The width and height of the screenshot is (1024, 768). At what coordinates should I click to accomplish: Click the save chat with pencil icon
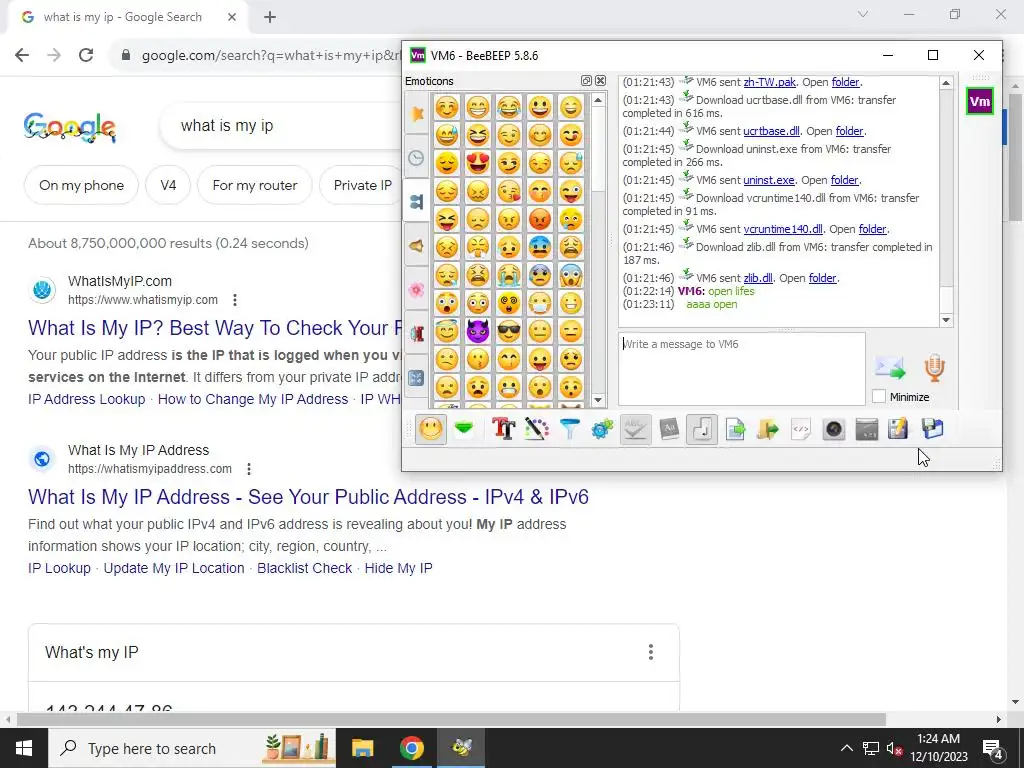point(899,429)
